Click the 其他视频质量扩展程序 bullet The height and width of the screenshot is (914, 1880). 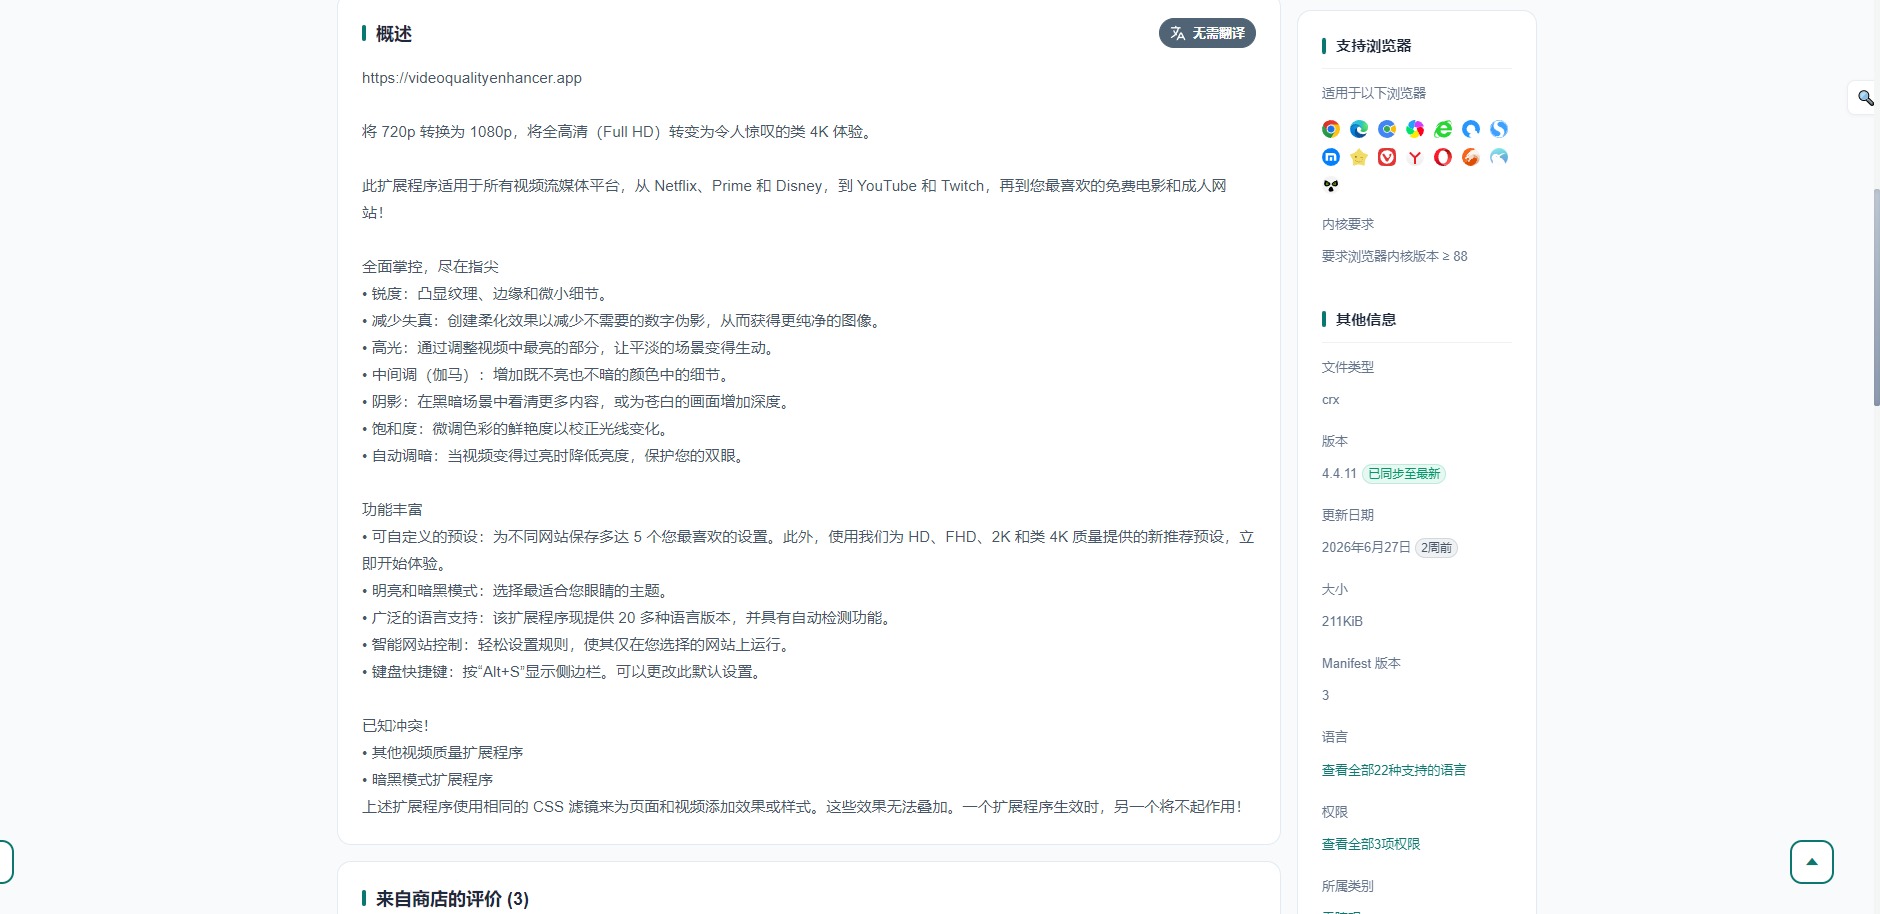point(443,753)
